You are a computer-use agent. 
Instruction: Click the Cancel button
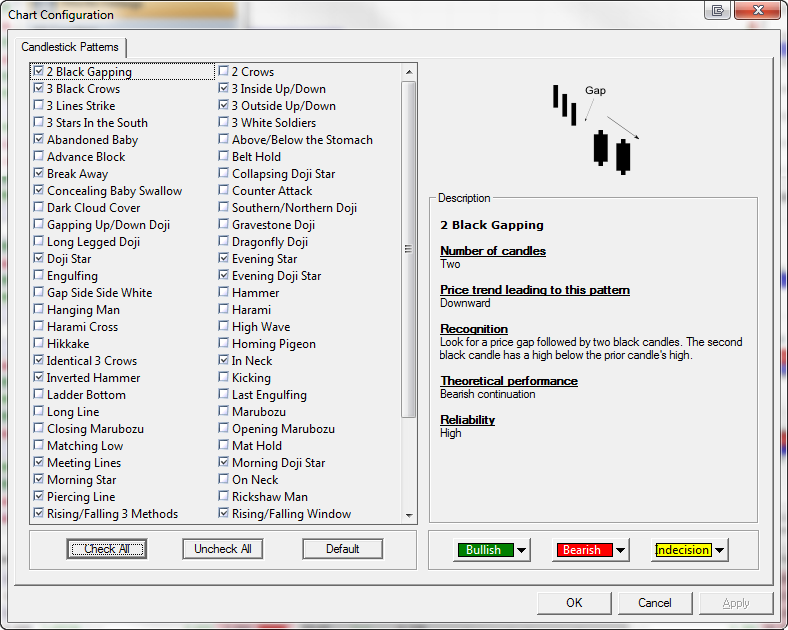click(x=655, y=603)
